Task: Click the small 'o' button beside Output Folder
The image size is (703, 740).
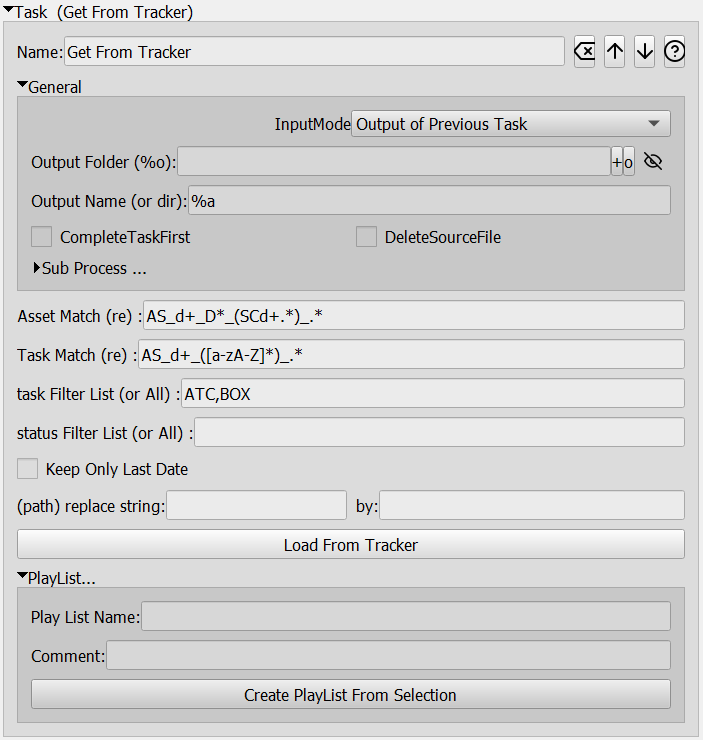Action: [x=629, y=162]
